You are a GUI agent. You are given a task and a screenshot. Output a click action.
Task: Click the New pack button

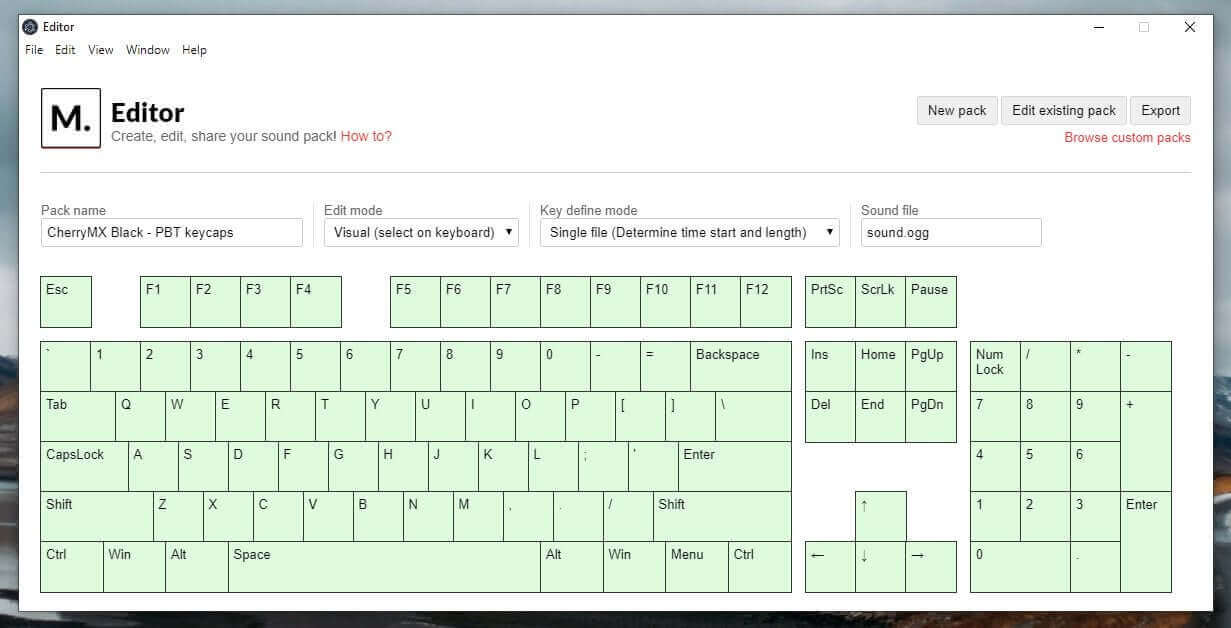(x=956, y=110)
